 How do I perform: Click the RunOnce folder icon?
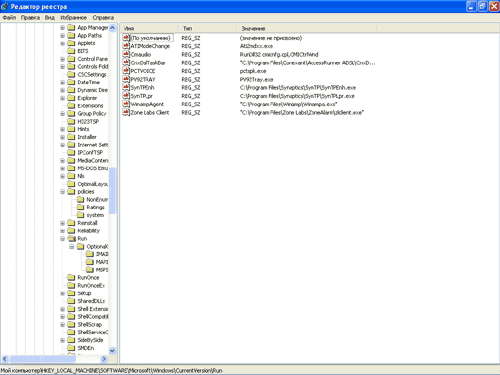(x=71, y=278)
